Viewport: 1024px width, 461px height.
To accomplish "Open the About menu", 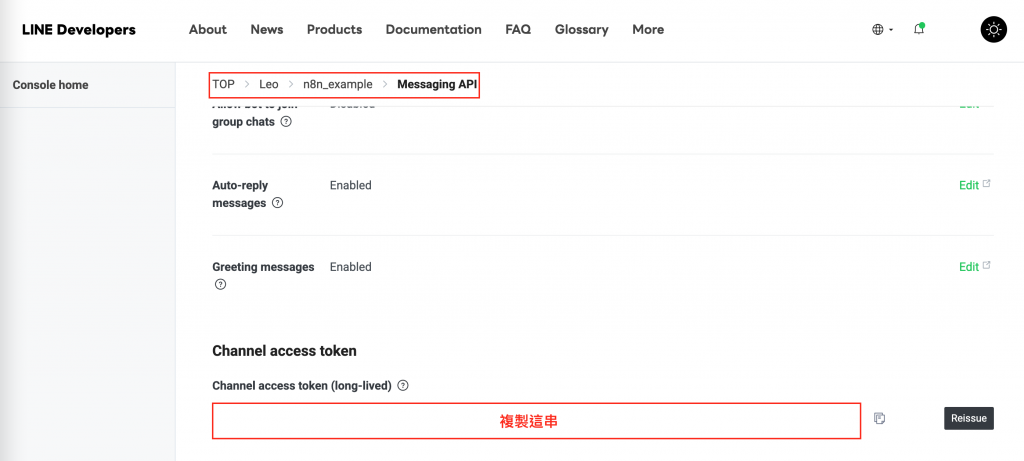I will [x=208, y=29].
